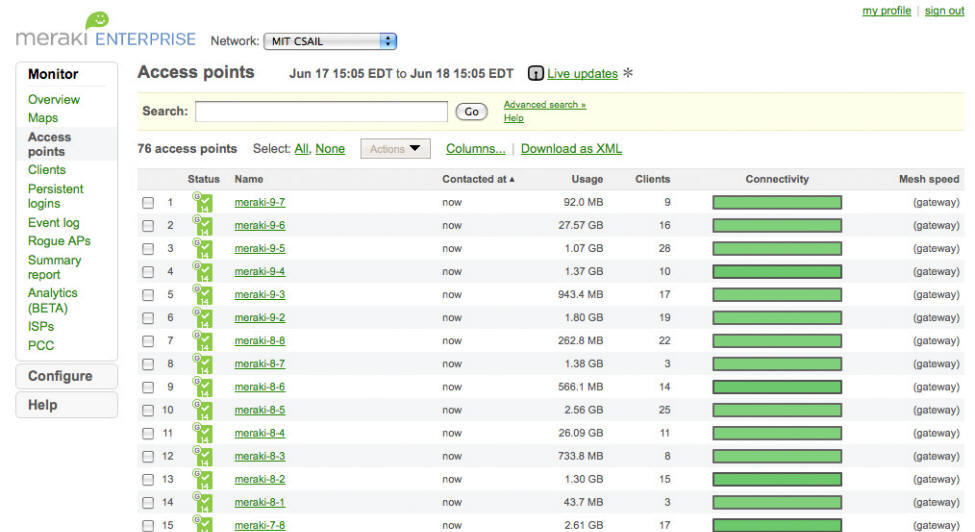This screenshot has width=975, height=532.
Task: Sort by the Clients column header
Action: click(x=652, y=179)
